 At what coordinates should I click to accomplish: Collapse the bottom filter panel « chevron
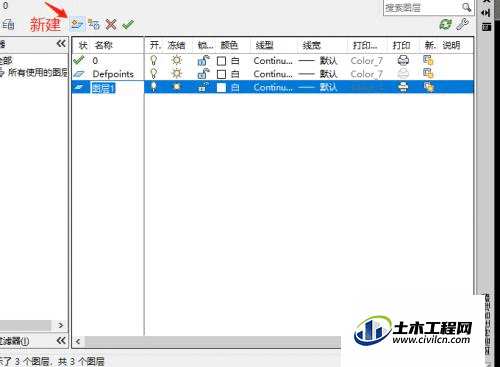pyautogui.click(x=61, y=340)
